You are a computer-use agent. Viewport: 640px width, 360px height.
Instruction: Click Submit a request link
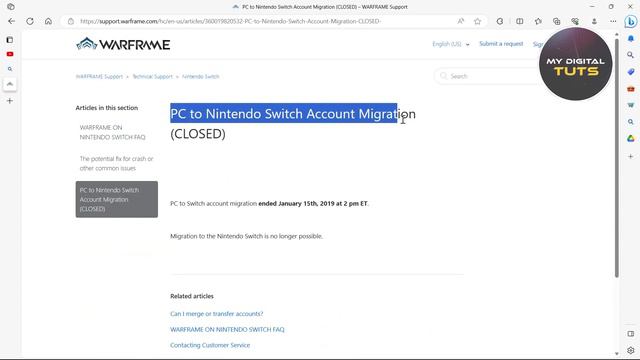(501, 44)
